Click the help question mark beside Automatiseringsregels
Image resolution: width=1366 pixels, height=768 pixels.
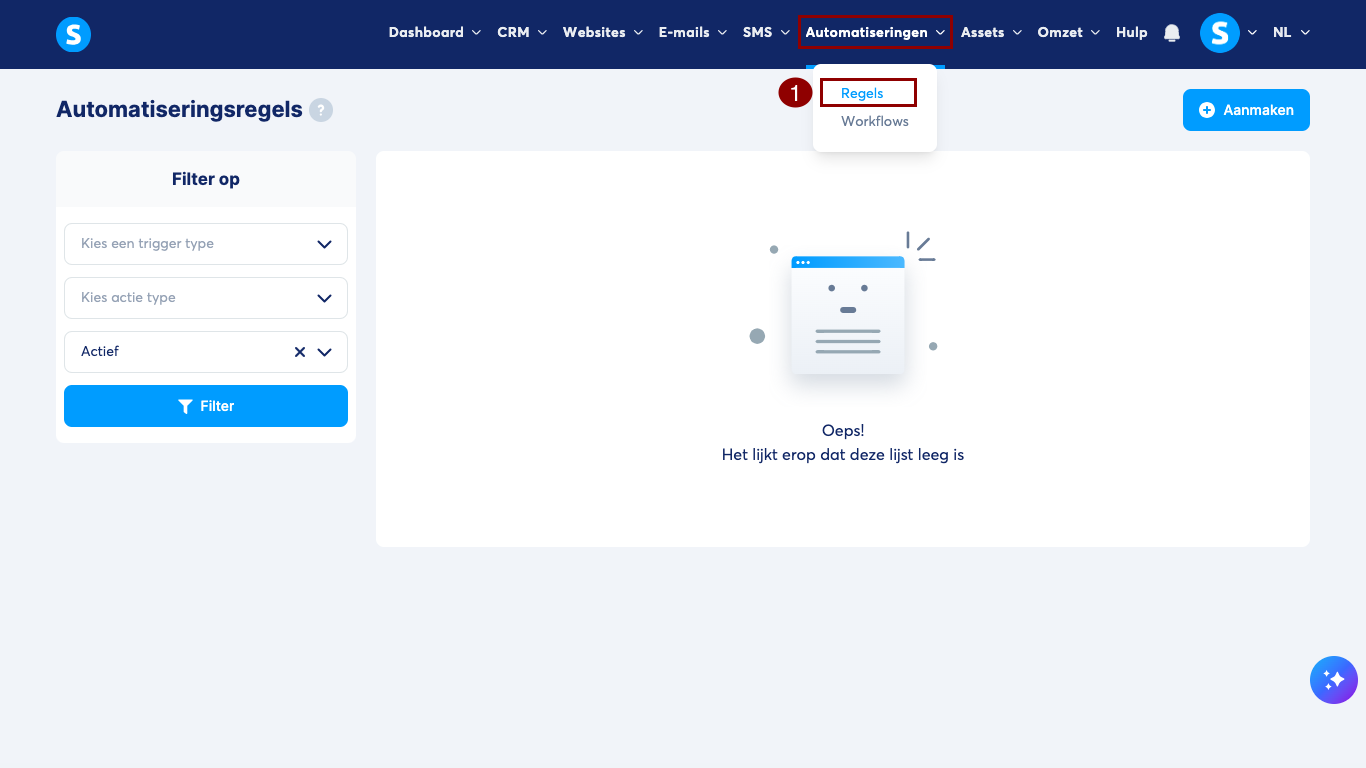320,110
